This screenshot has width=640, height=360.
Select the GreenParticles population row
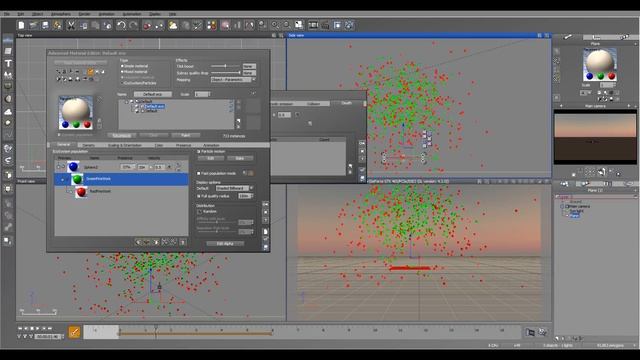(122, 179)
